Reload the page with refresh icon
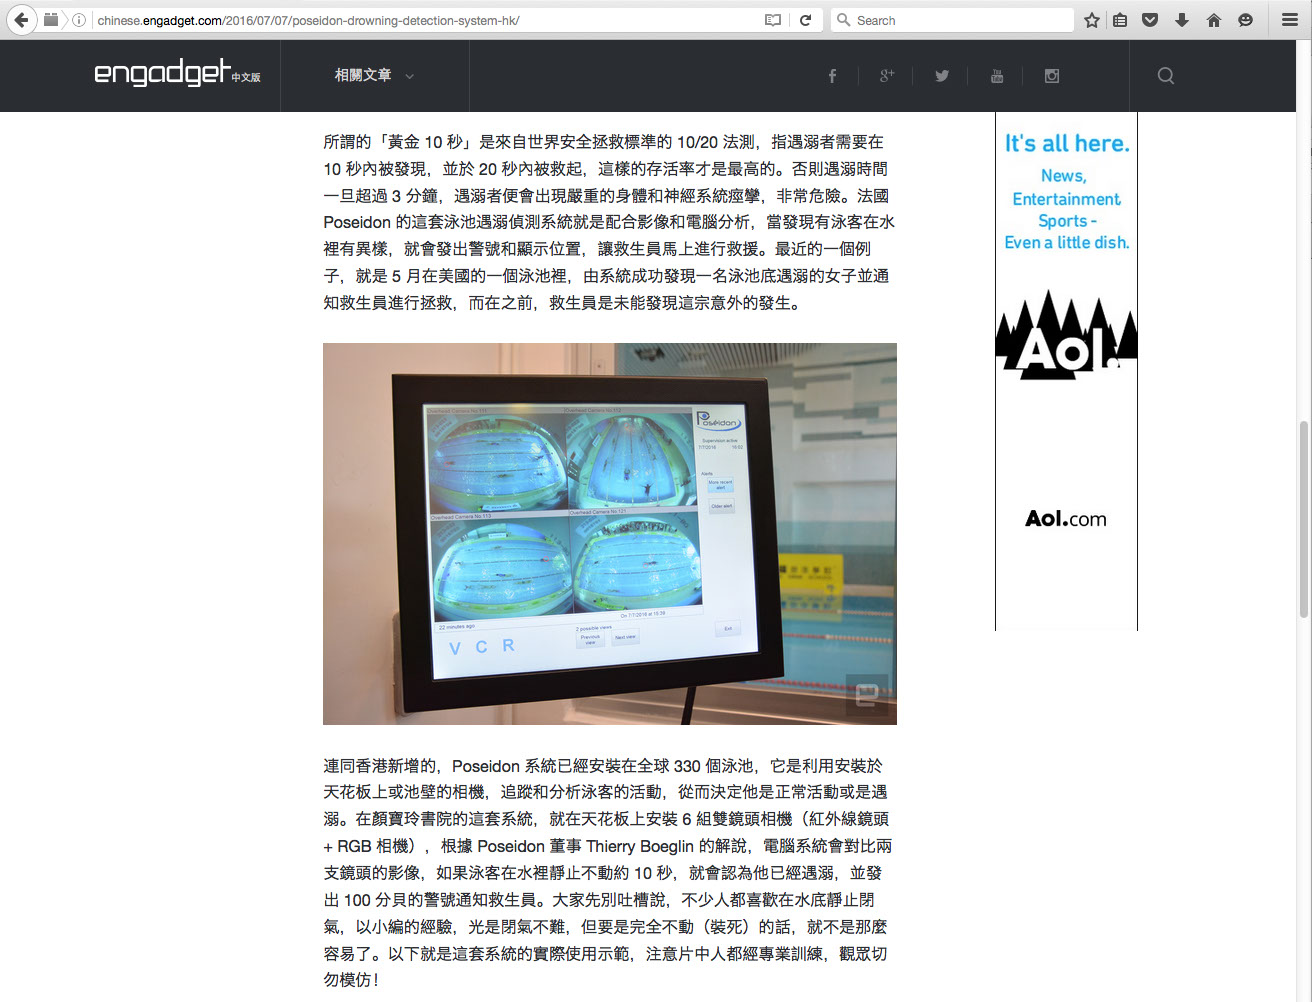Viewport: 1312px width, 1002px height. point(805,20)
